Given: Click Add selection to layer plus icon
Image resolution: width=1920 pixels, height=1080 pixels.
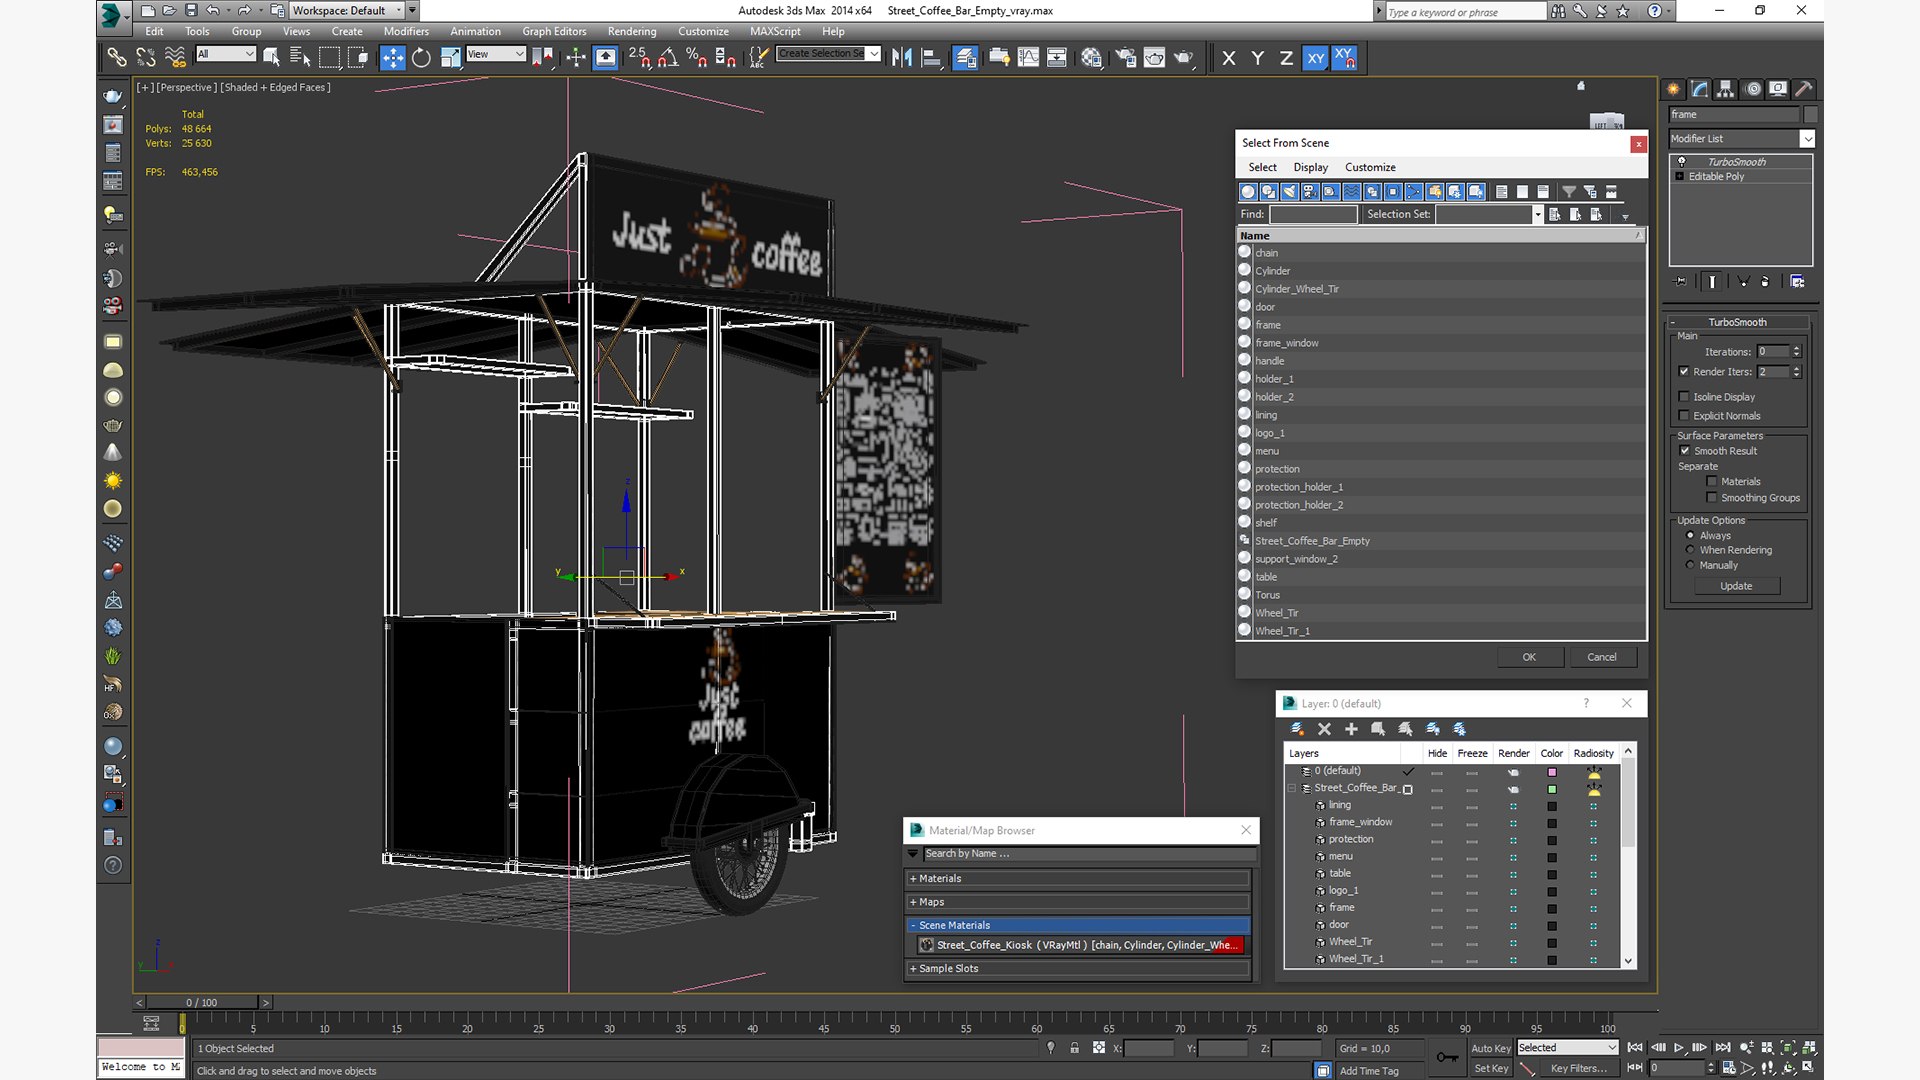Looking at the screenshot, I should click(x=1351, y=729).
